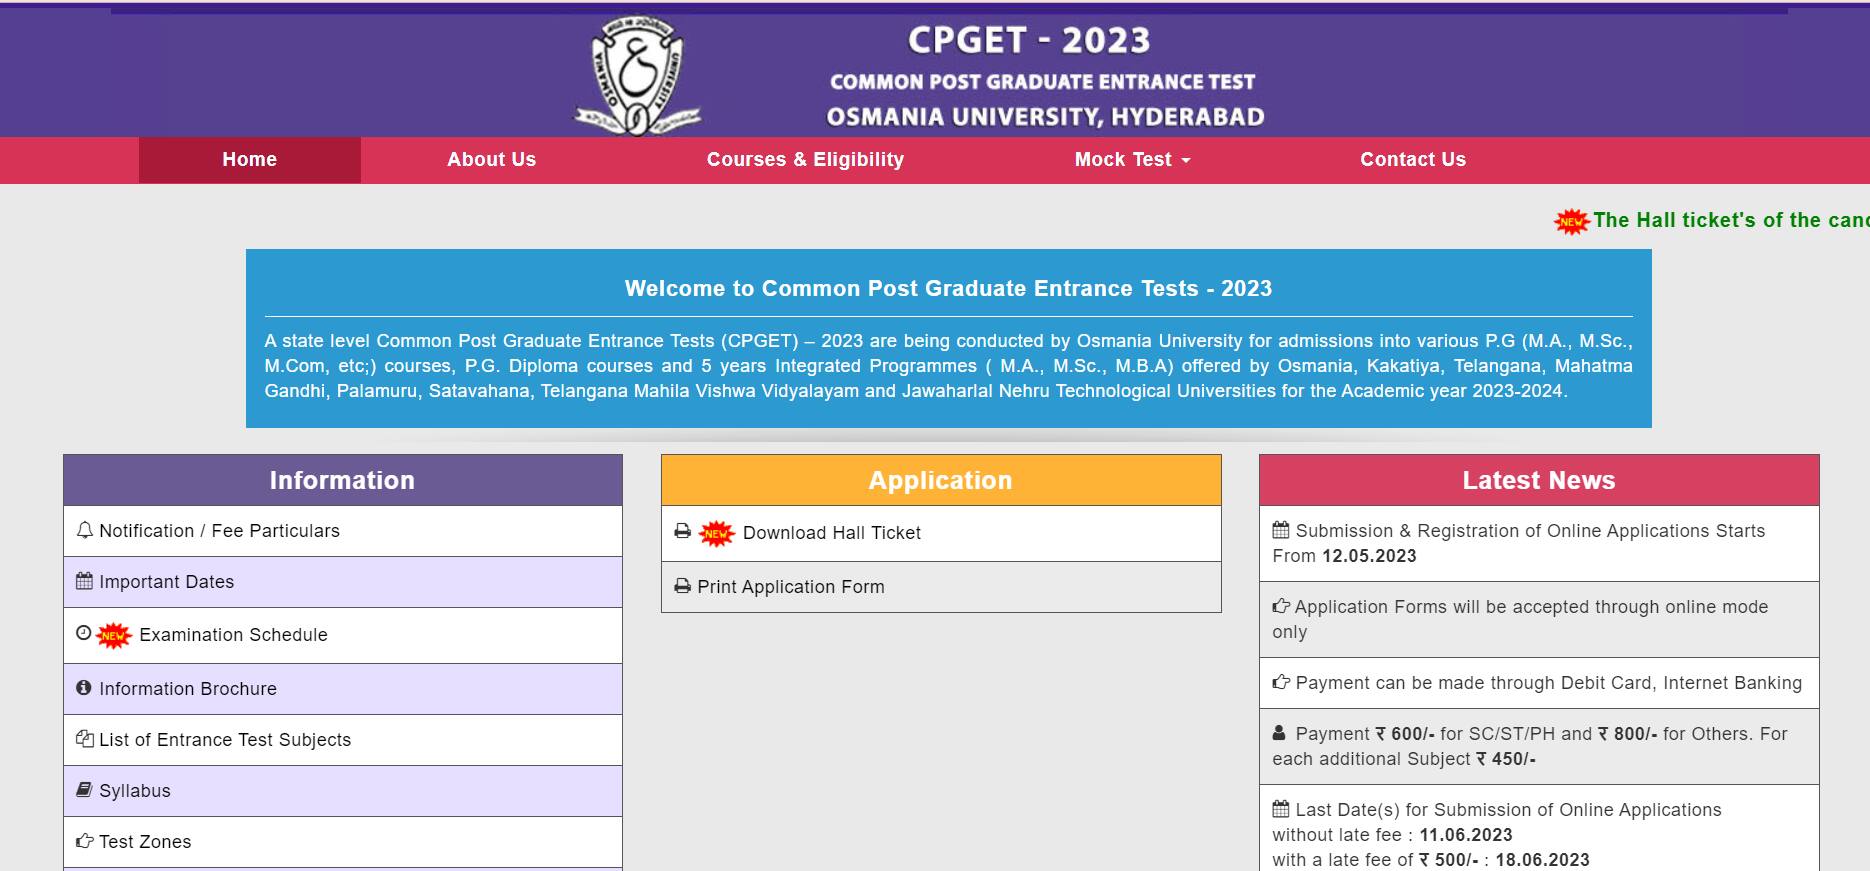This screenshot has height=871, width=1870.
Task: Click the calendar icon beside Submission & Registration news
Action: [1281, 530]
